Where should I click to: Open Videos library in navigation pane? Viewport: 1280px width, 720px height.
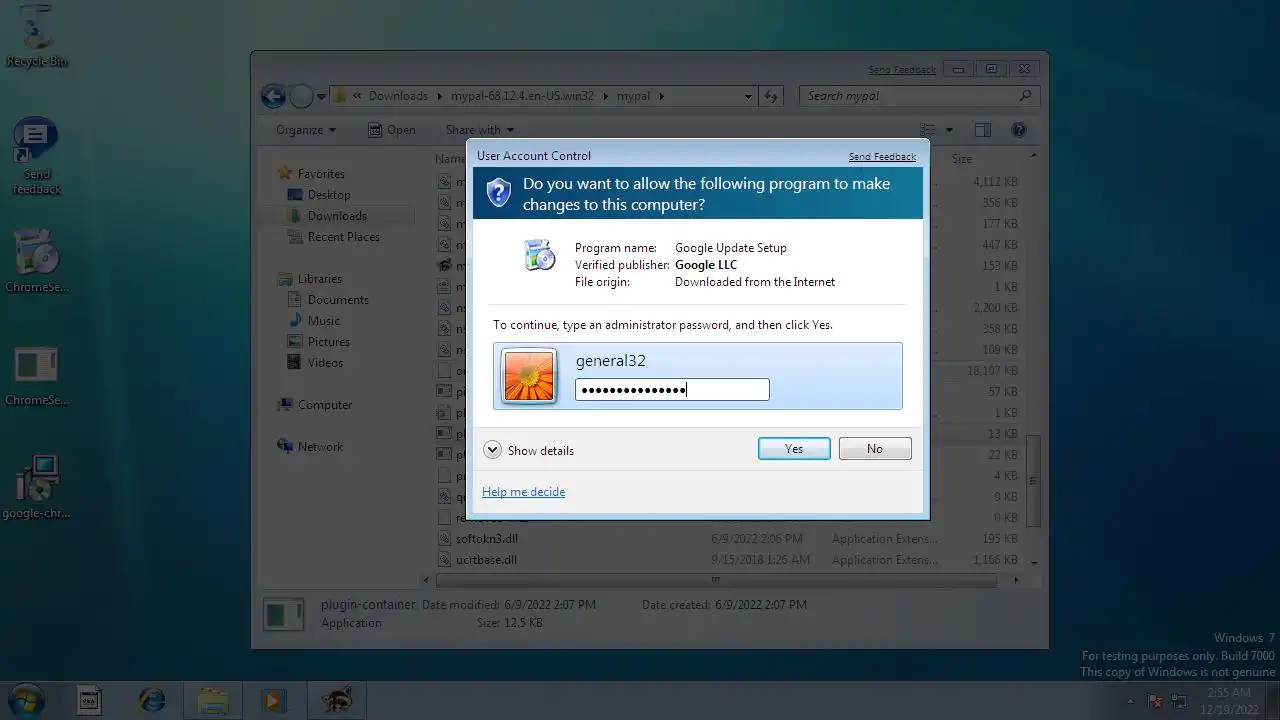[x=325, y=363]
